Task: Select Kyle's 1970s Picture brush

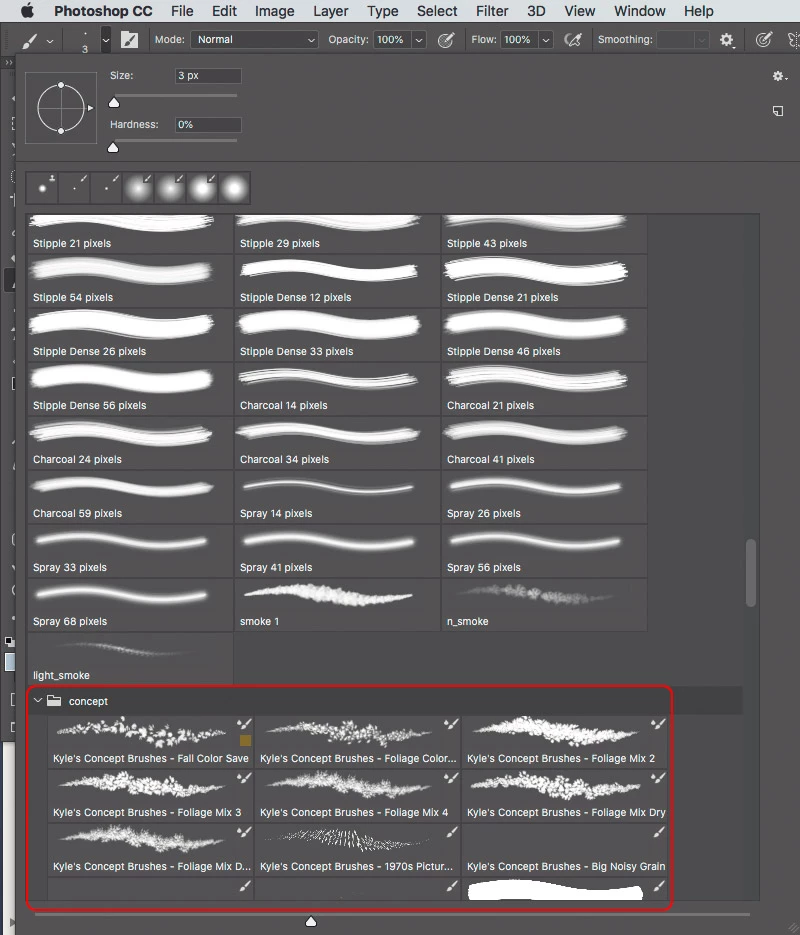Action: pos(358,850)
